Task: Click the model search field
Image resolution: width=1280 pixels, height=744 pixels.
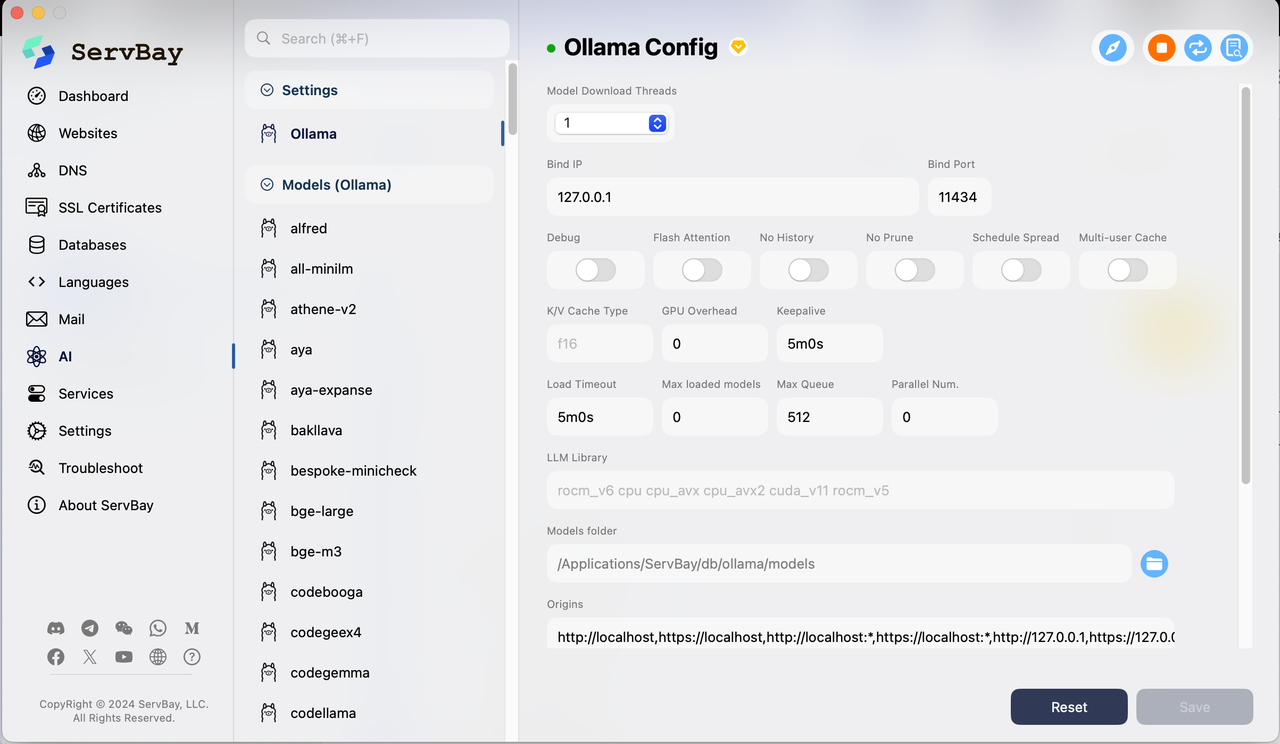Action: 377,38
